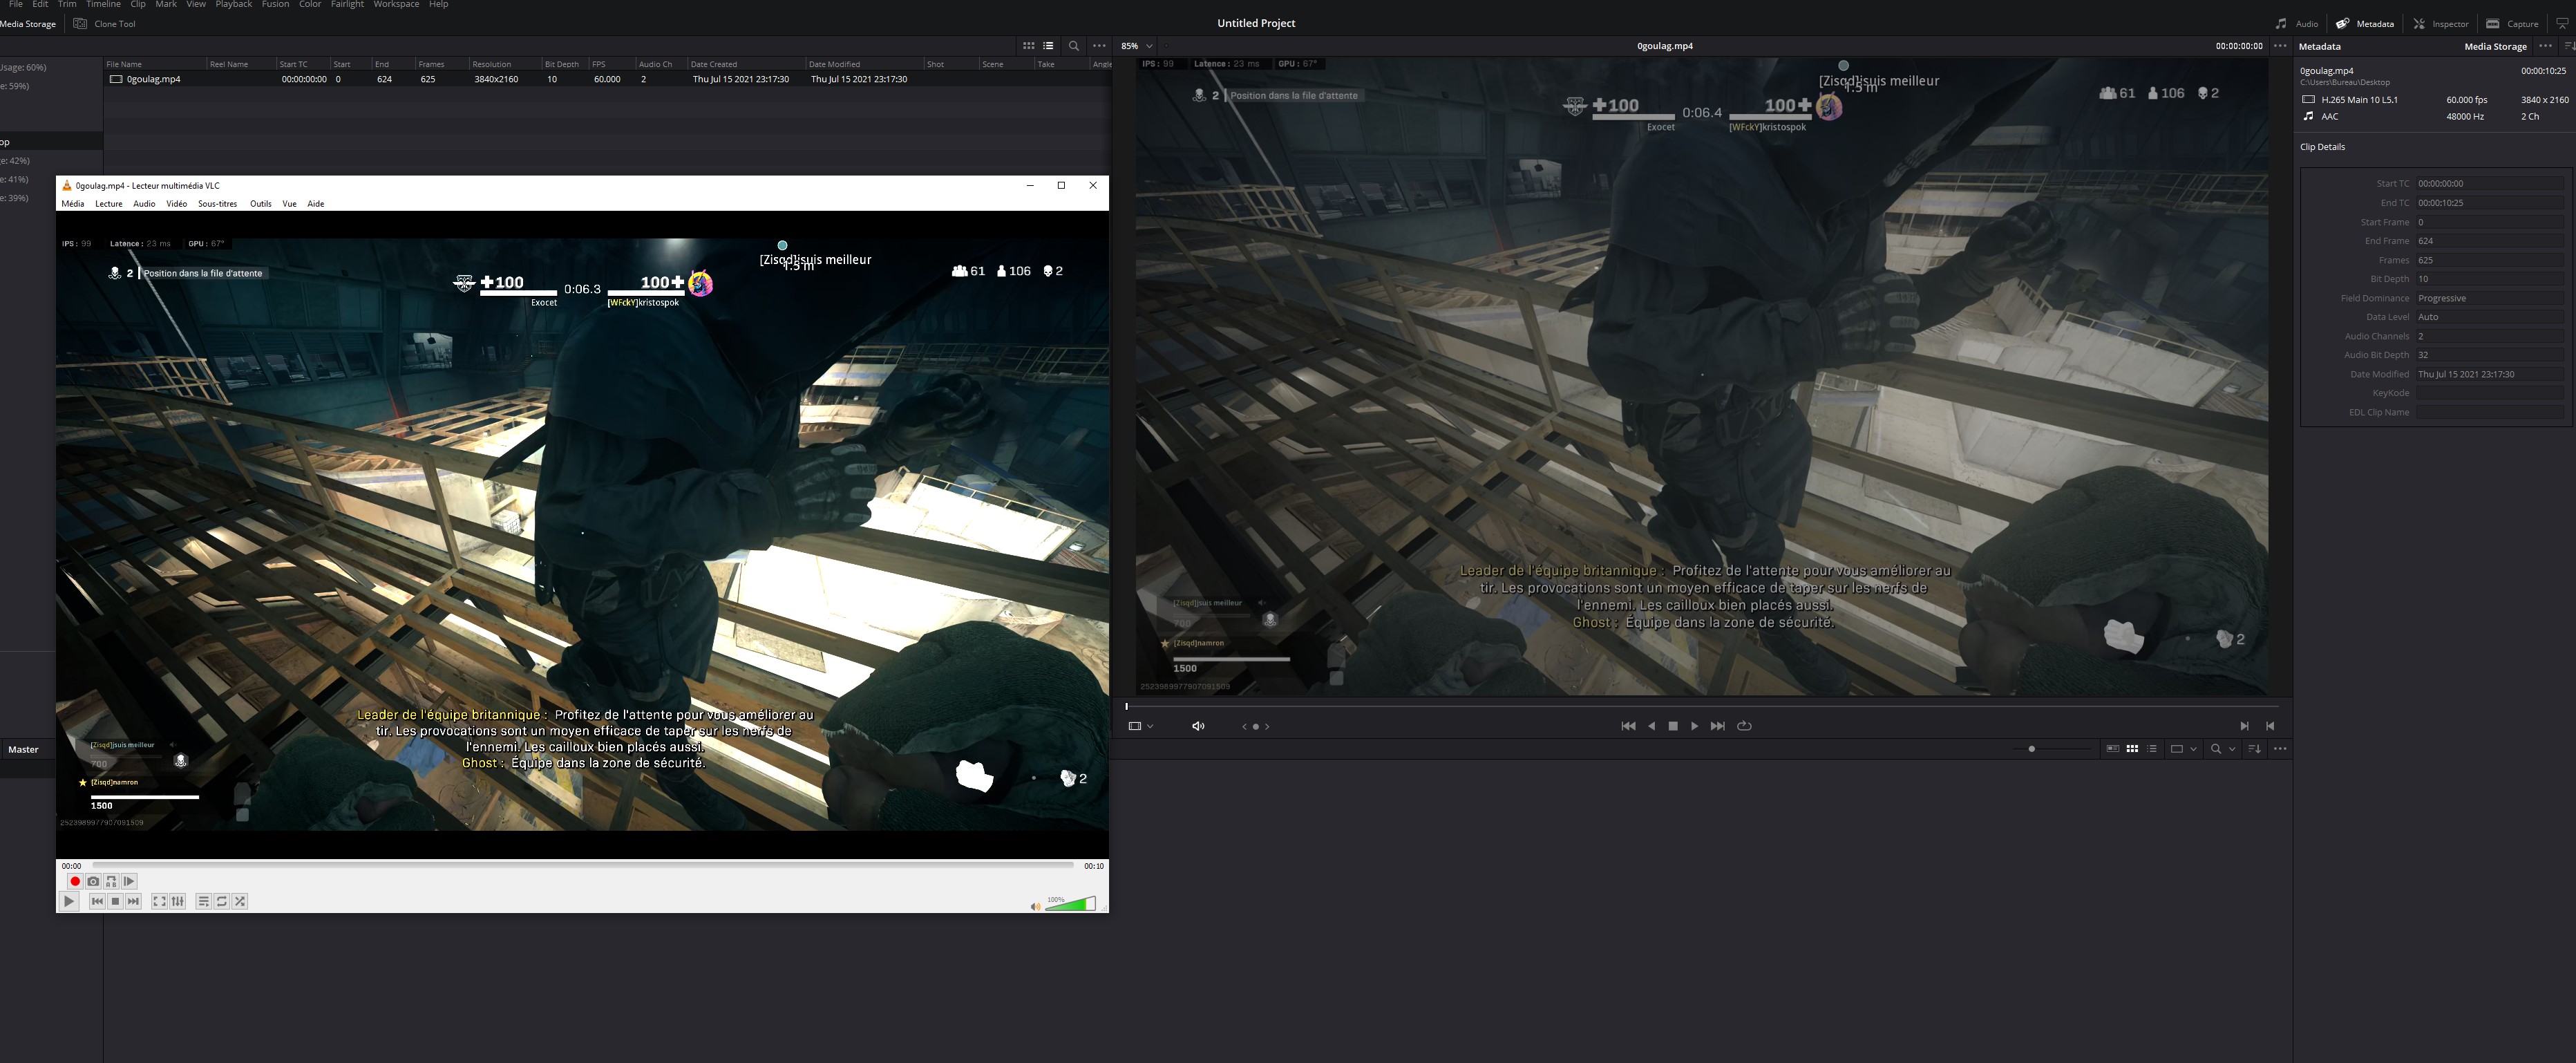The height and width of the screenshot is (1063, 2576).
Task: Click VLC record button
Action: (x=75, y=881)
